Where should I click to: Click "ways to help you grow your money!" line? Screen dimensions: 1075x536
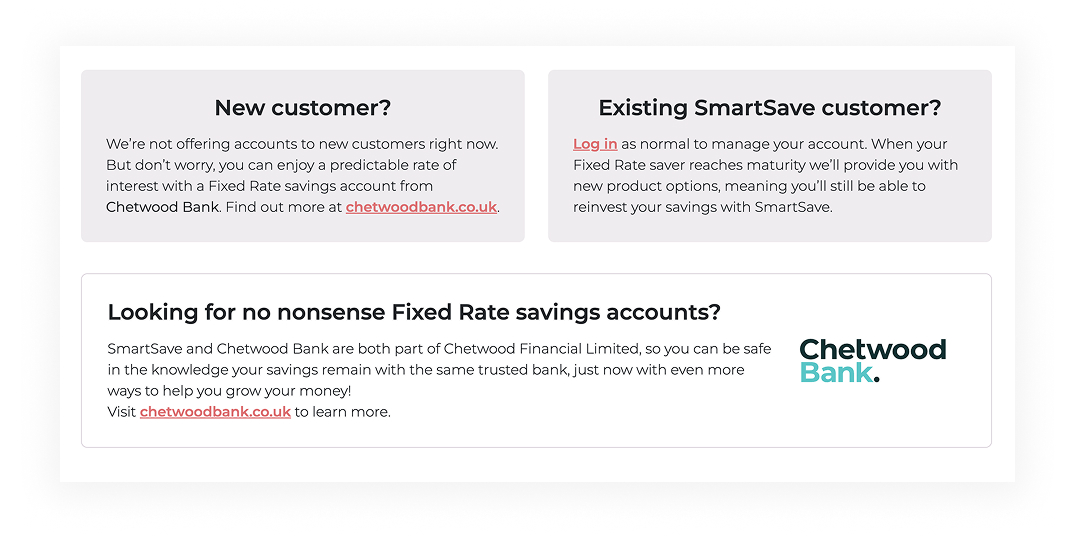229,391
